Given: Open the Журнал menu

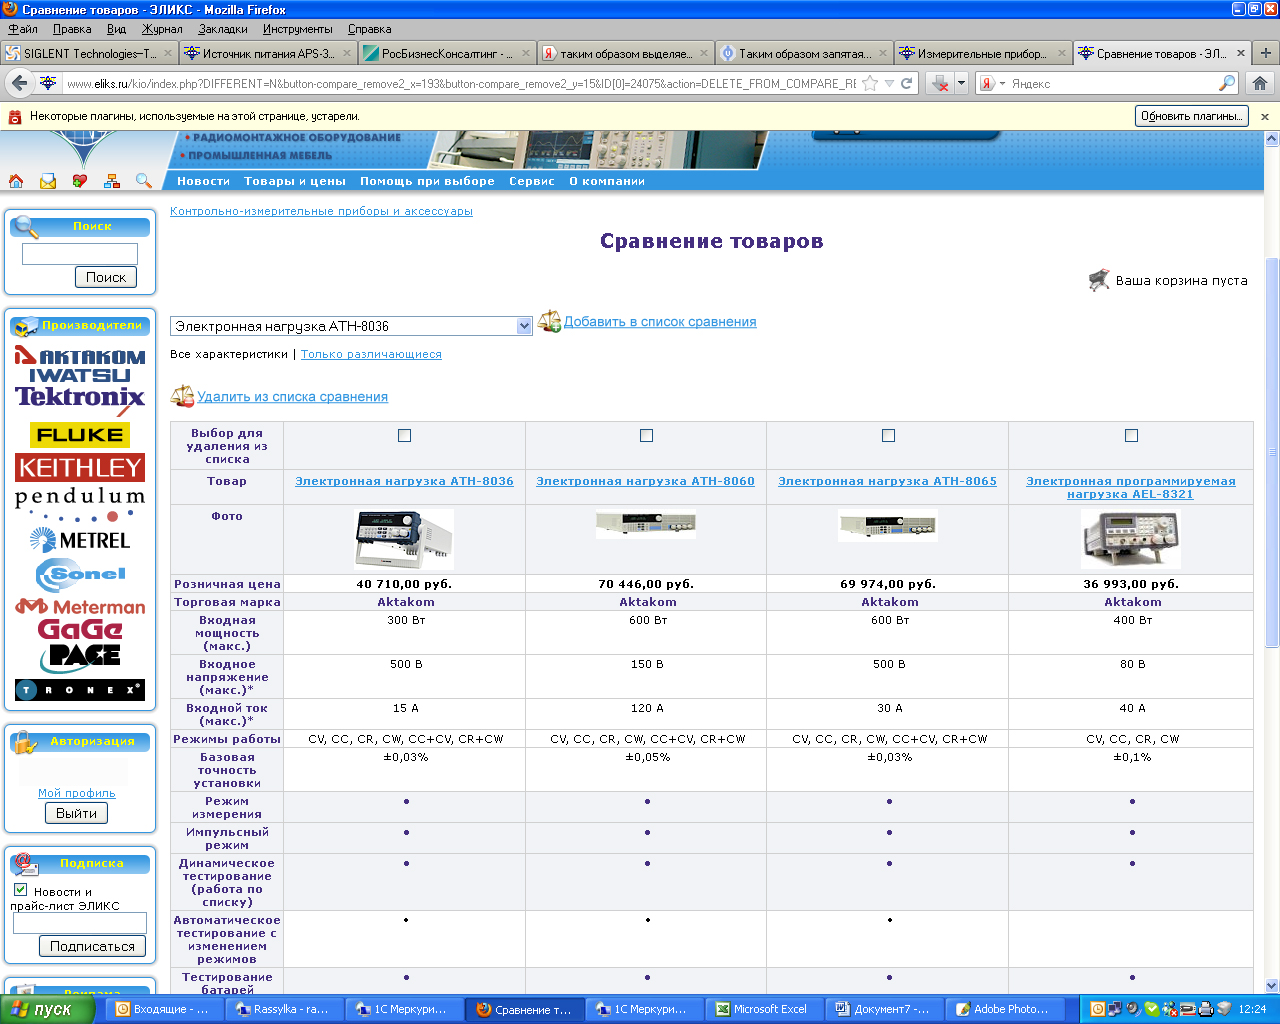Looking at the screenshot, I should 162,29.
